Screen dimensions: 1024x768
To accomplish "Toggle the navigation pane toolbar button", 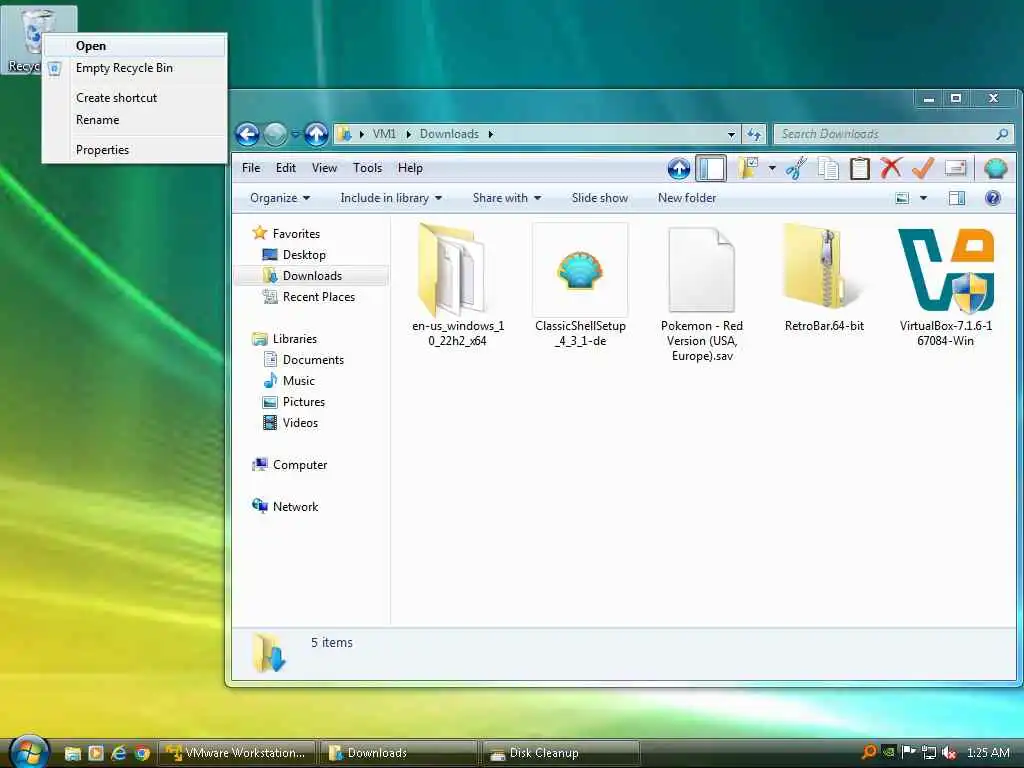I will (x=711, y=168).
